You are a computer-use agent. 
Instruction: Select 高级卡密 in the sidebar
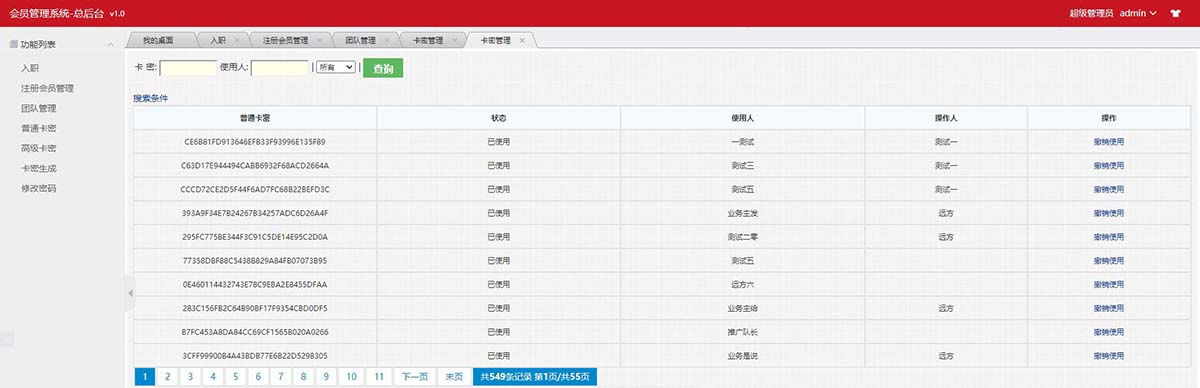click(x=38, y=148)
